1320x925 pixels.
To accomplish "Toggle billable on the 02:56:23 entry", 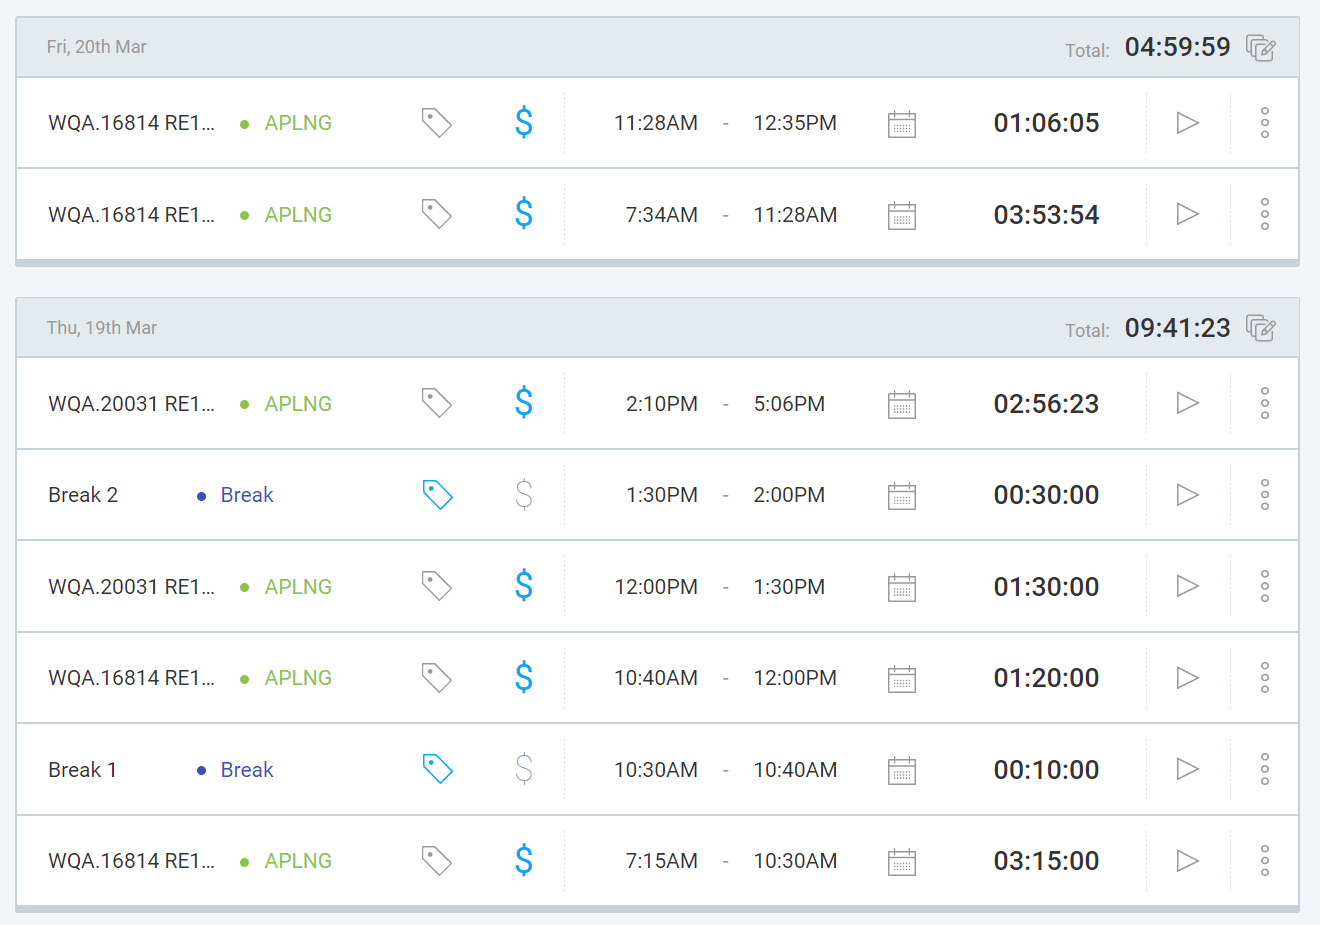I will (x=524, y=403).
